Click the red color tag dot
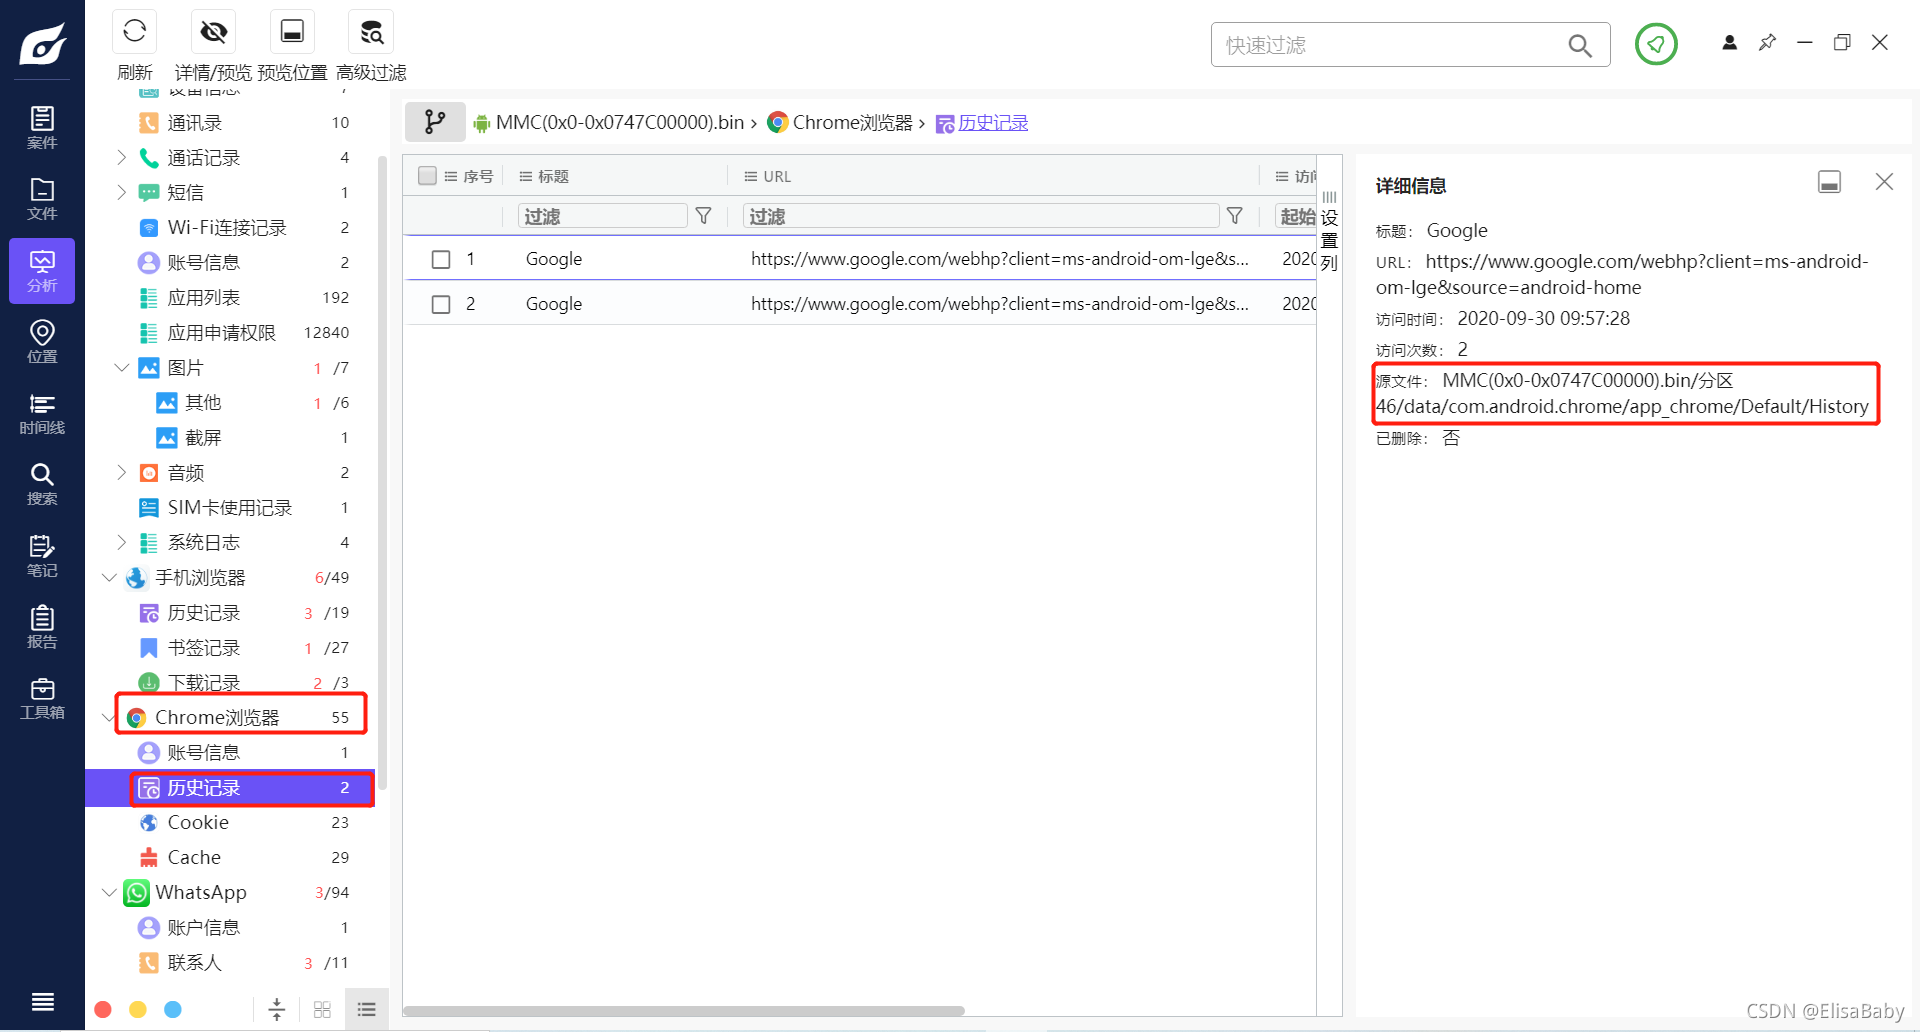The width and height of the screenshot is (1920, 1032). click(x=102, y=1009)
